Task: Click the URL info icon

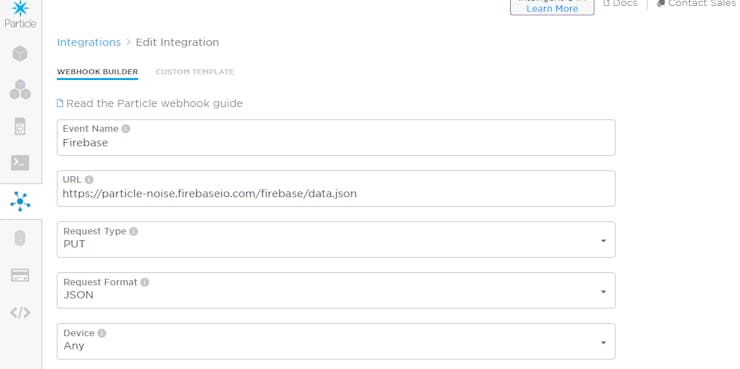Action: (89, 179)
